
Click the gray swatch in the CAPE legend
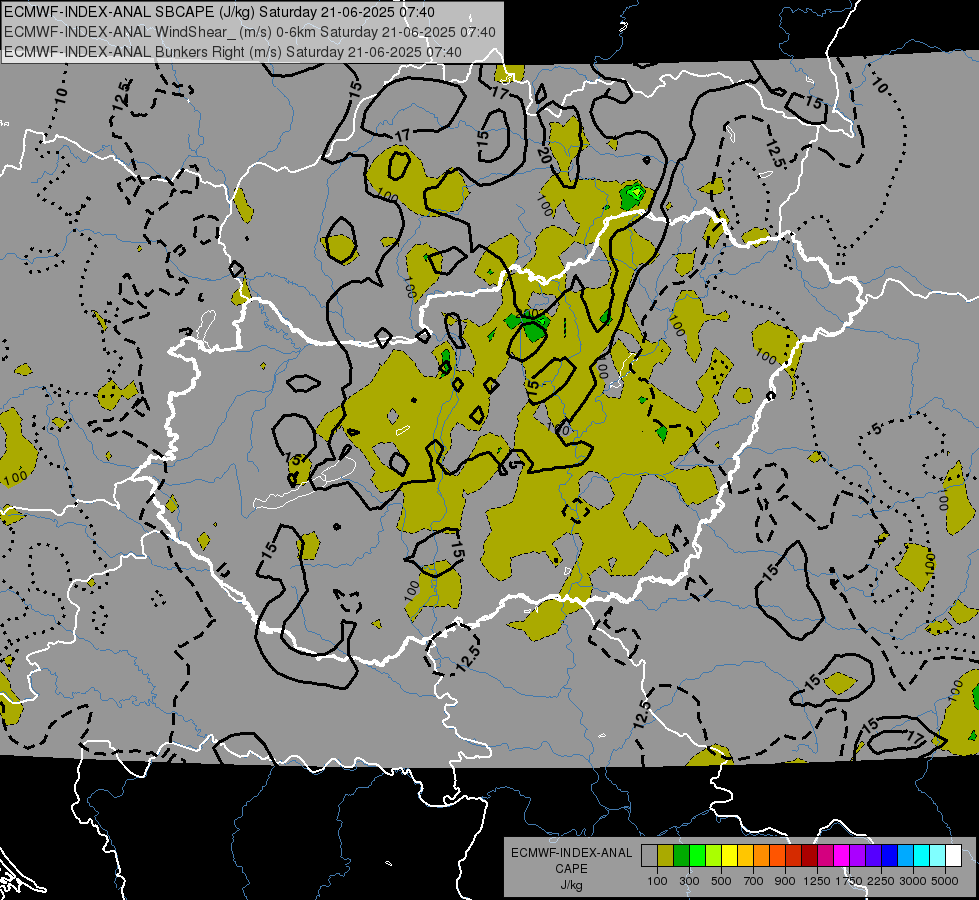coord(649,856)
